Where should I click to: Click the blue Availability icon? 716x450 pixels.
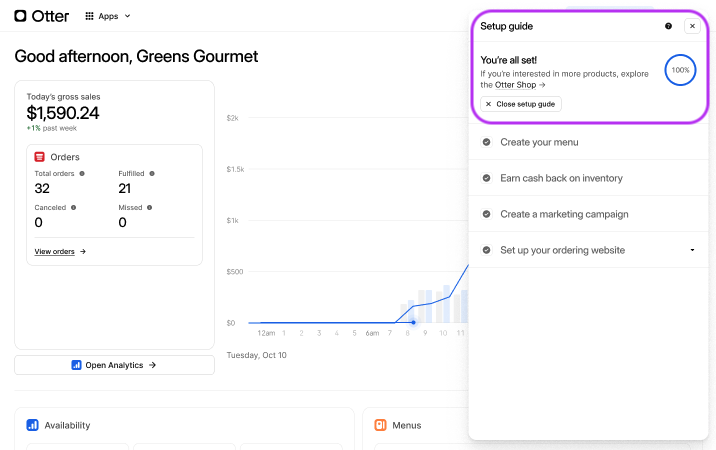[x=32, y=425]
